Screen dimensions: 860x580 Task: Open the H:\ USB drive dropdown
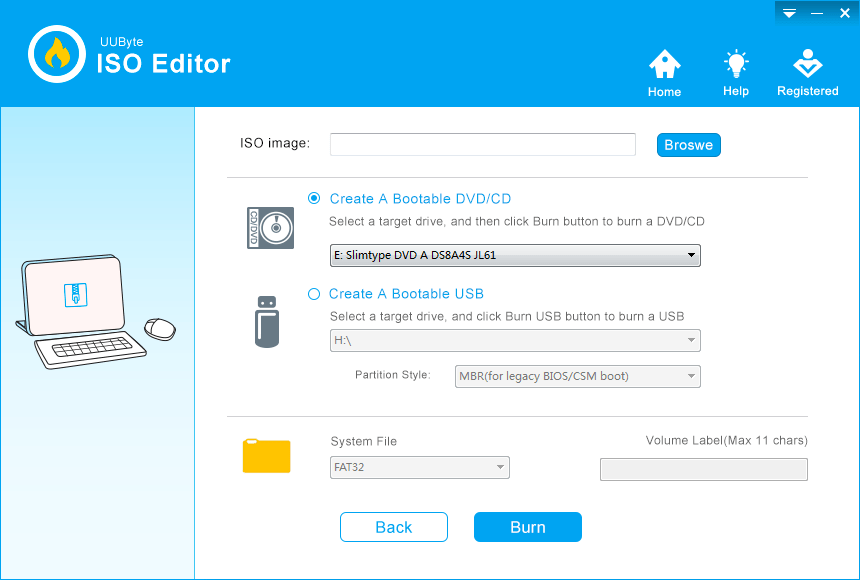[515, 340]
